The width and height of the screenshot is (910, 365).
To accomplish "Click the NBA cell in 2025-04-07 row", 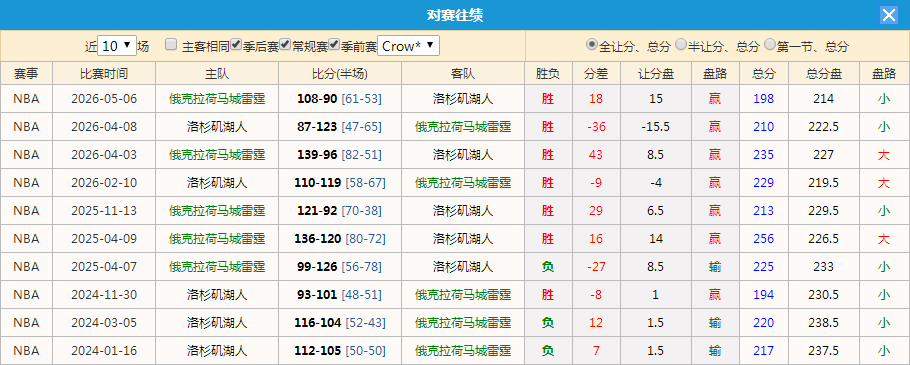I will [x=26, y=267].
